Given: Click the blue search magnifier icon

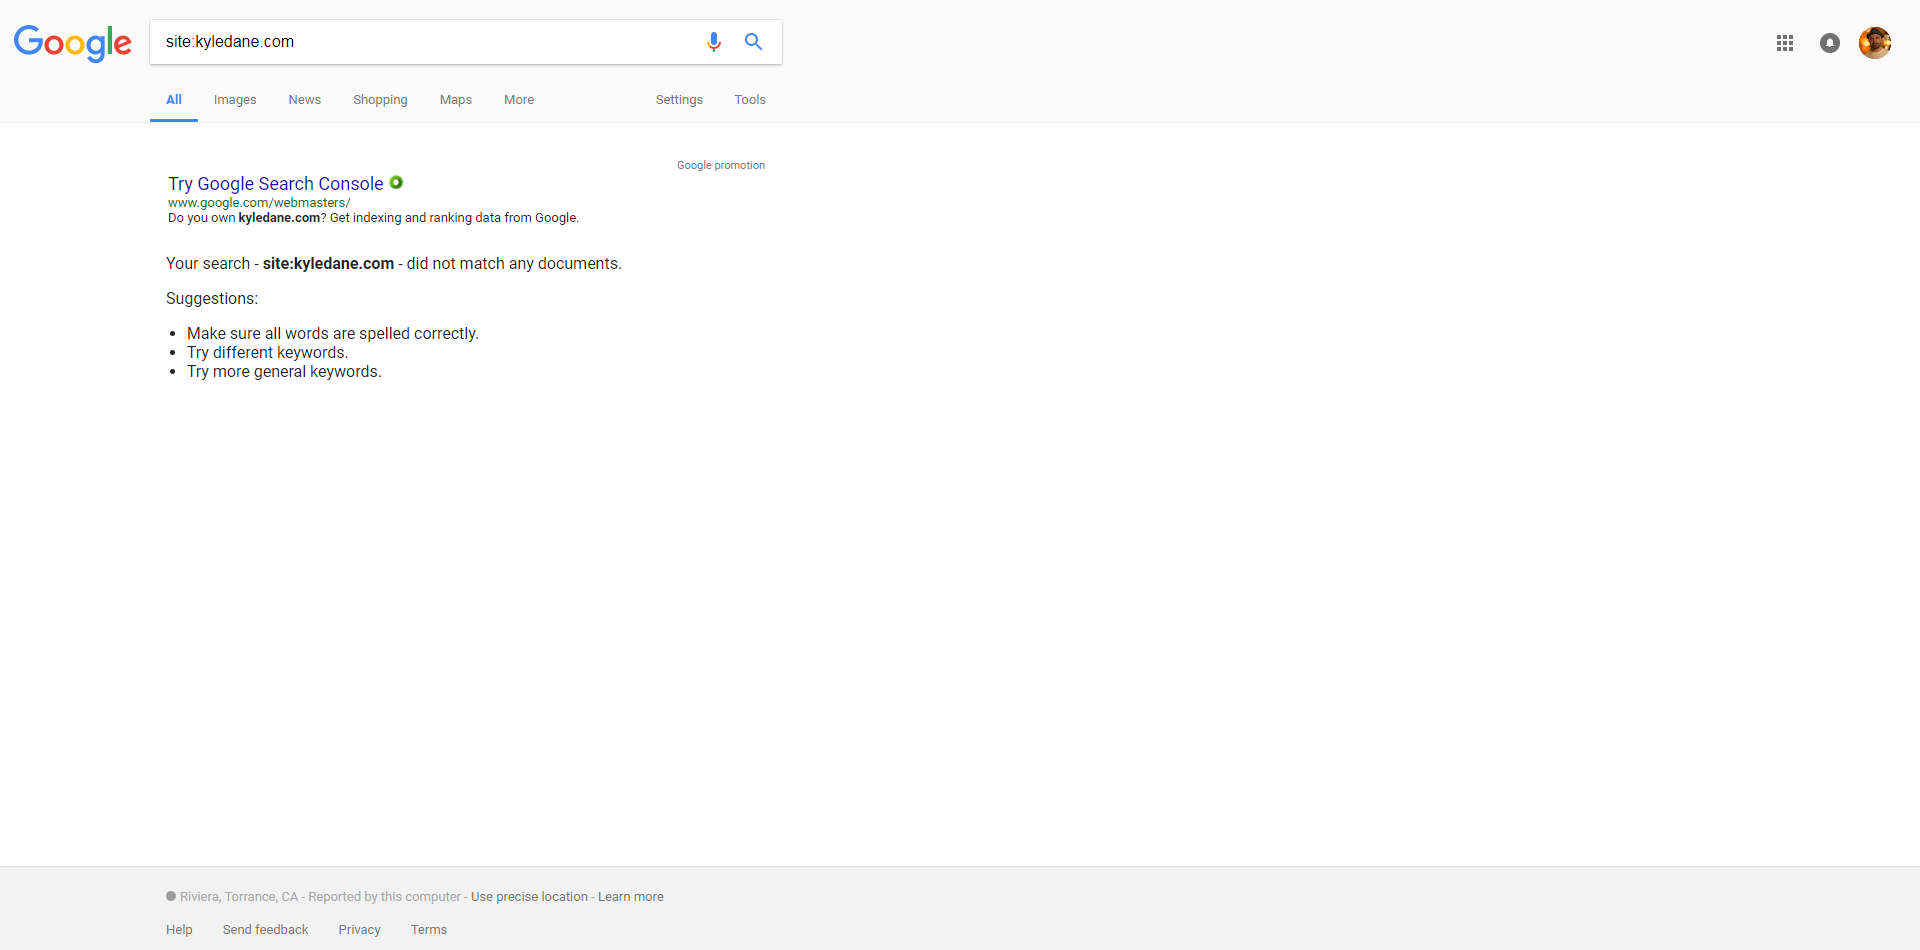Looking at the screenshot, I should pyautogui.click(x=753, y=42).
